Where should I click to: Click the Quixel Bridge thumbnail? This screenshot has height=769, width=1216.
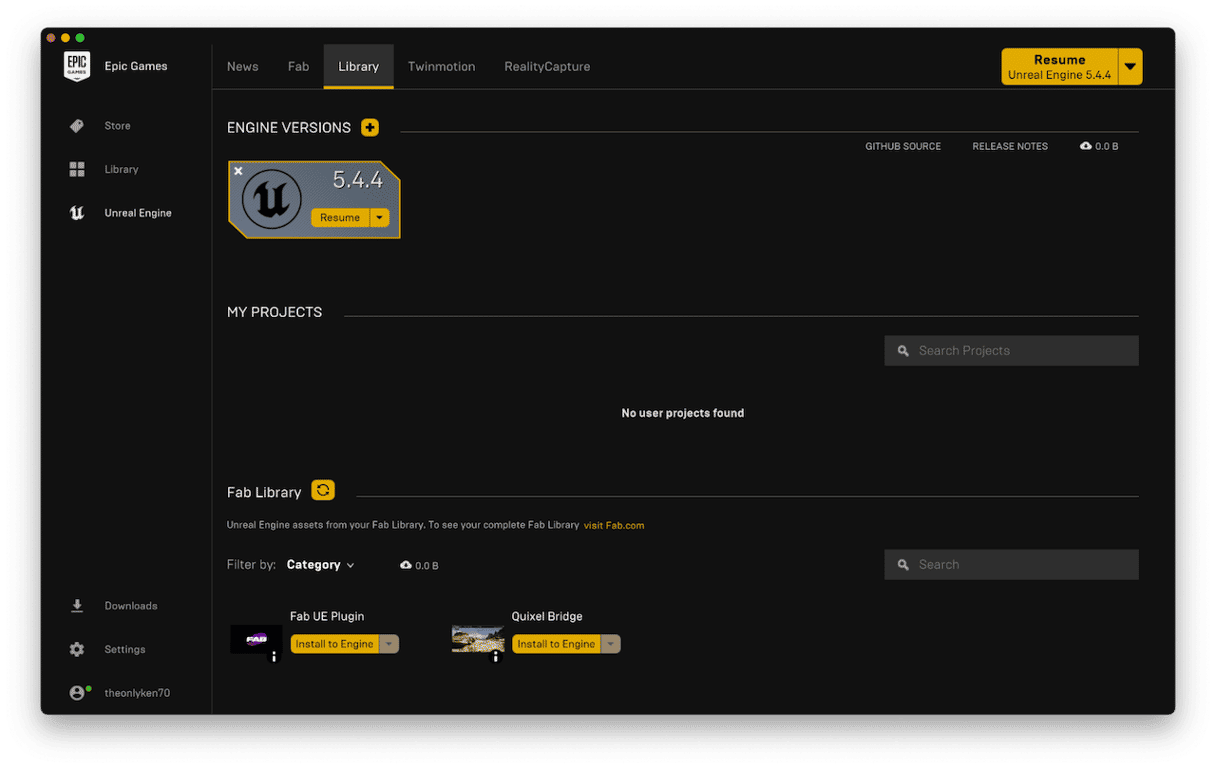pos(476,638)
